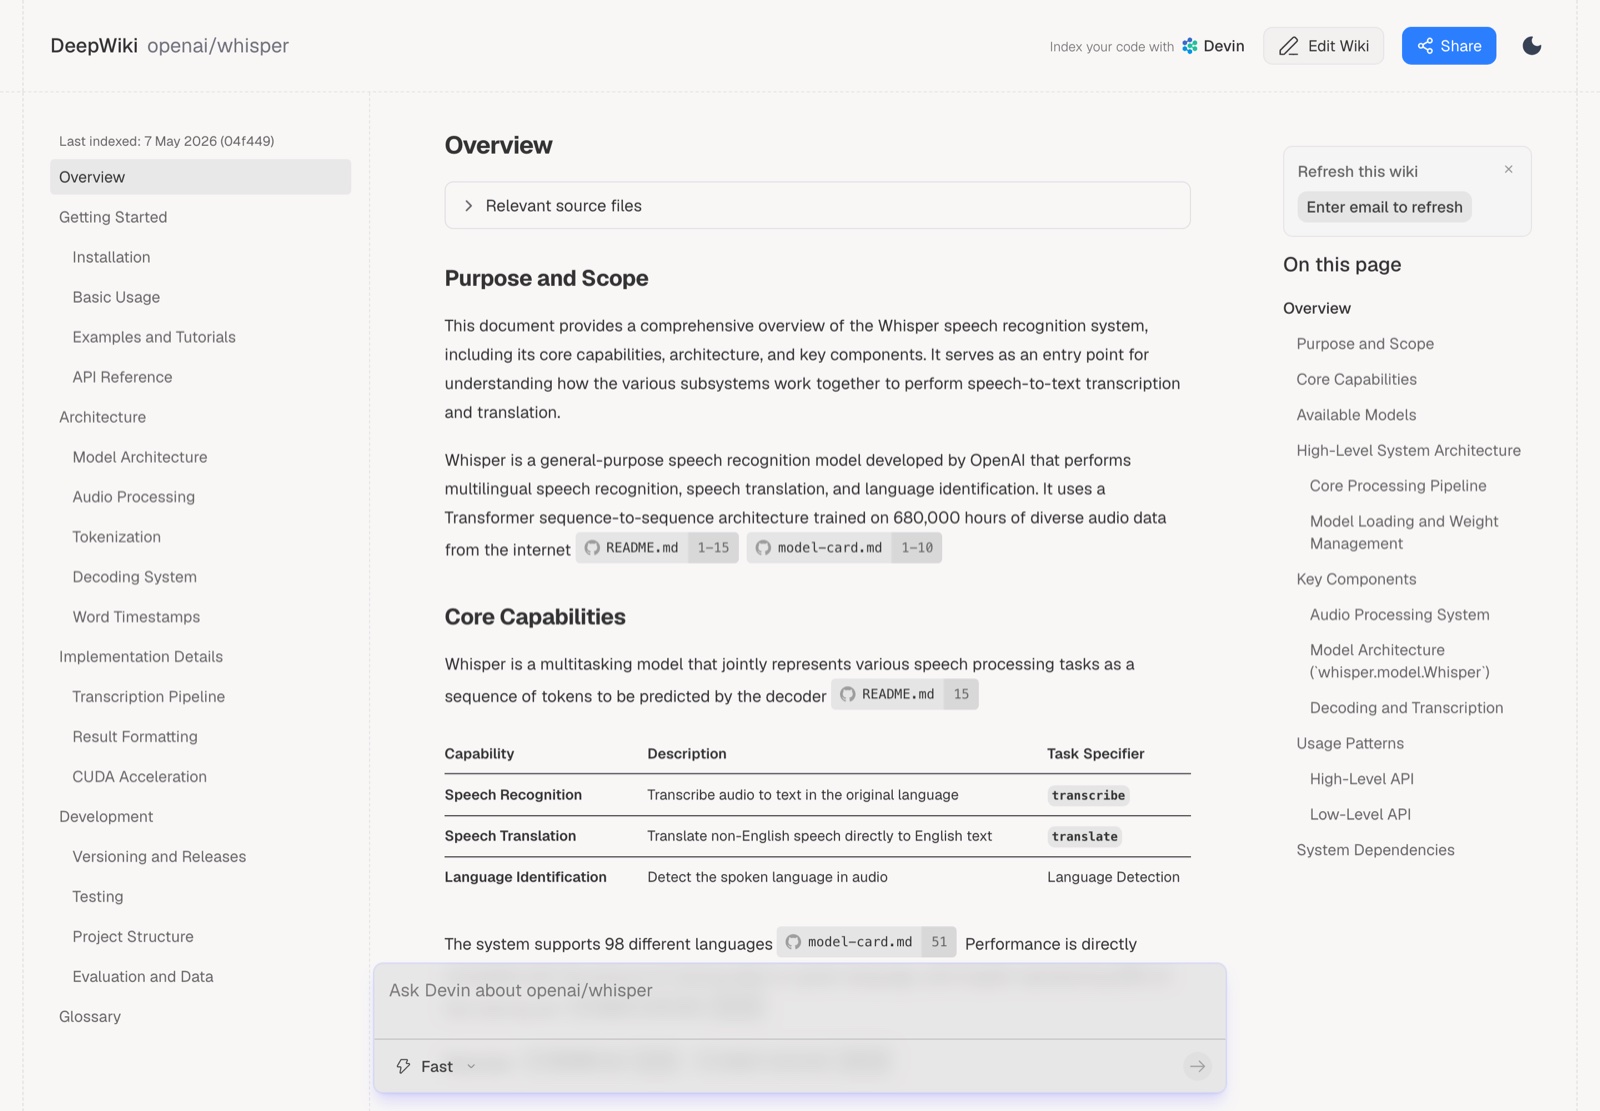The width and height of the screenshot is (1600, 1111).
Task: Go to Installation page
Action: click(111, 257)
